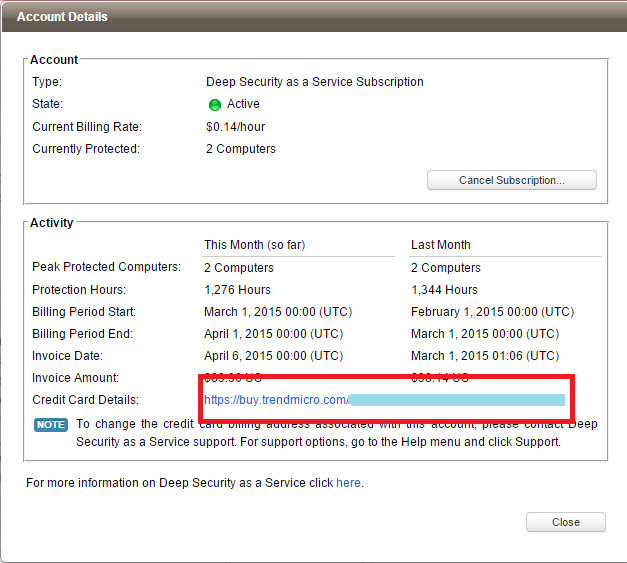
Task: Click the Currently Protected '2 Computers' value
Action: click(241, 149)
